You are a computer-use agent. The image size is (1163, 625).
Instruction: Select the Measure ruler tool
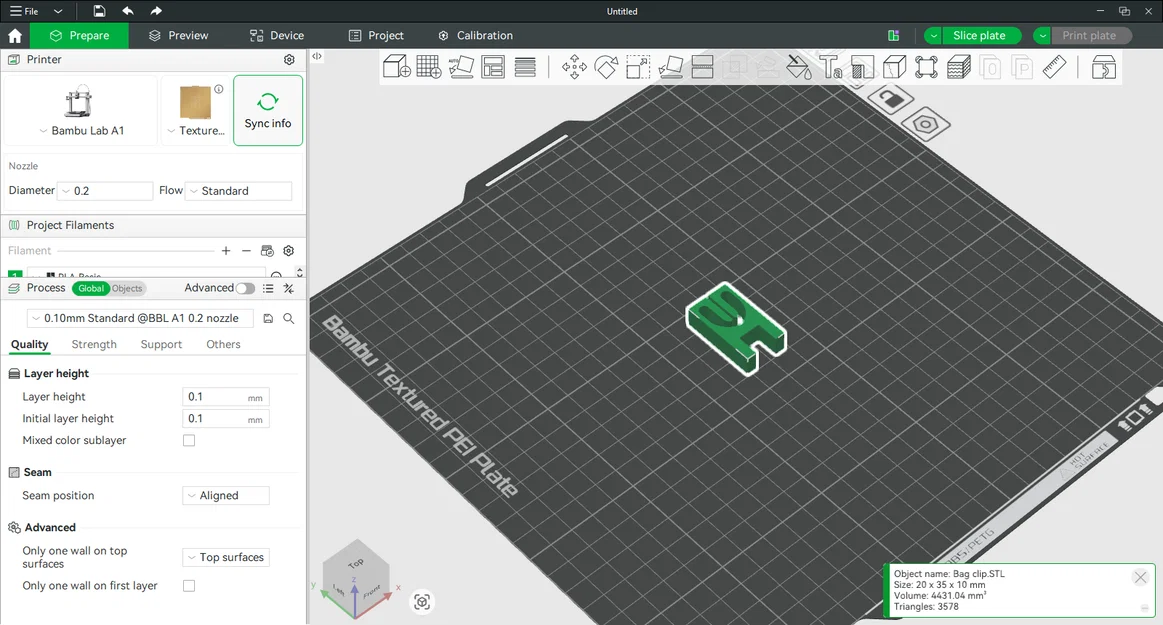(x=1054, y=67)
